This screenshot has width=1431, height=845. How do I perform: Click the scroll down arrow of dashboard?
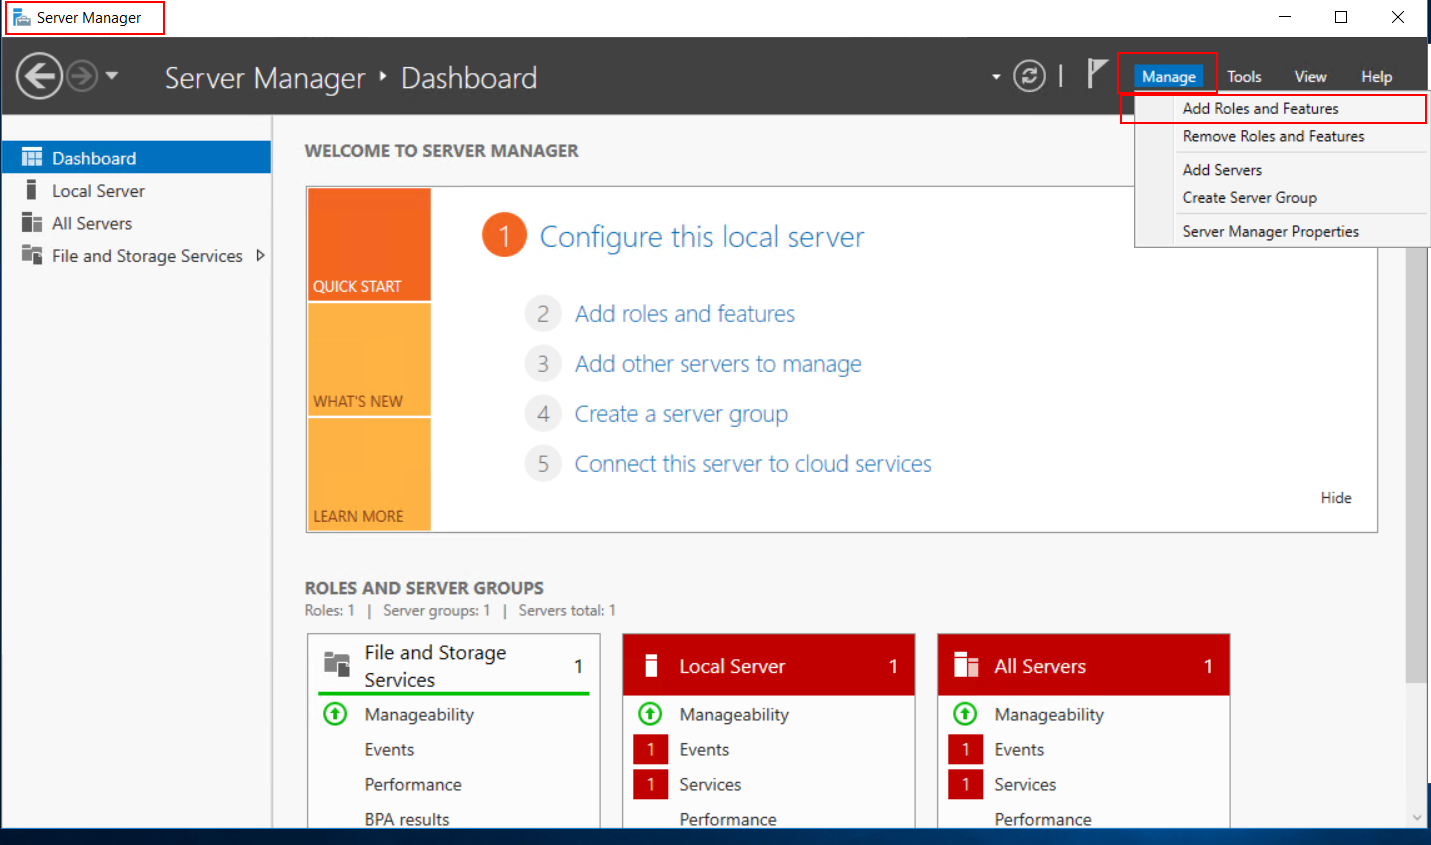coord(1416,817)
